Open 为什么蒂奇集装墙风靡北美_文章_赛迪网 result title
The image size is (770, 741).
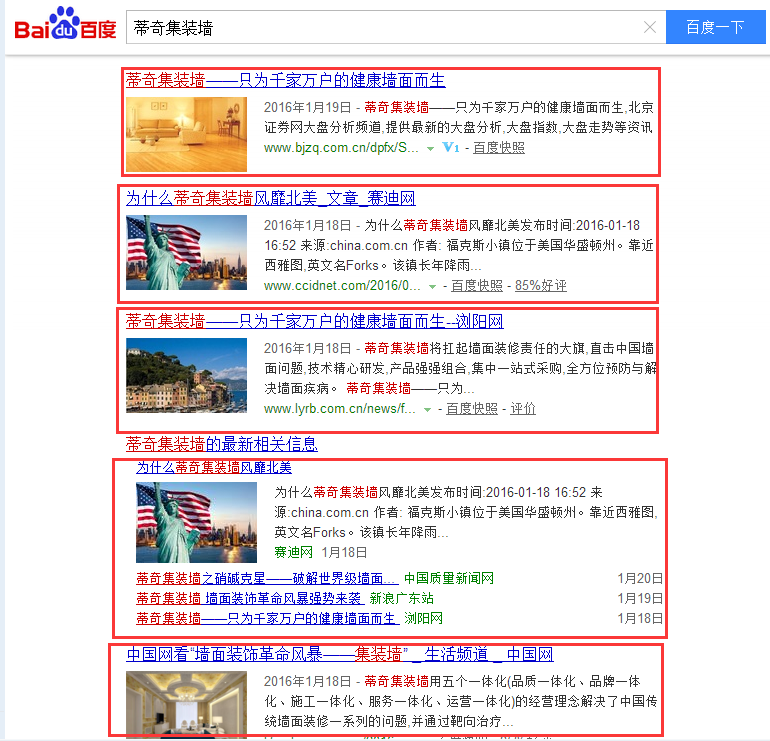tap(270, 199)
